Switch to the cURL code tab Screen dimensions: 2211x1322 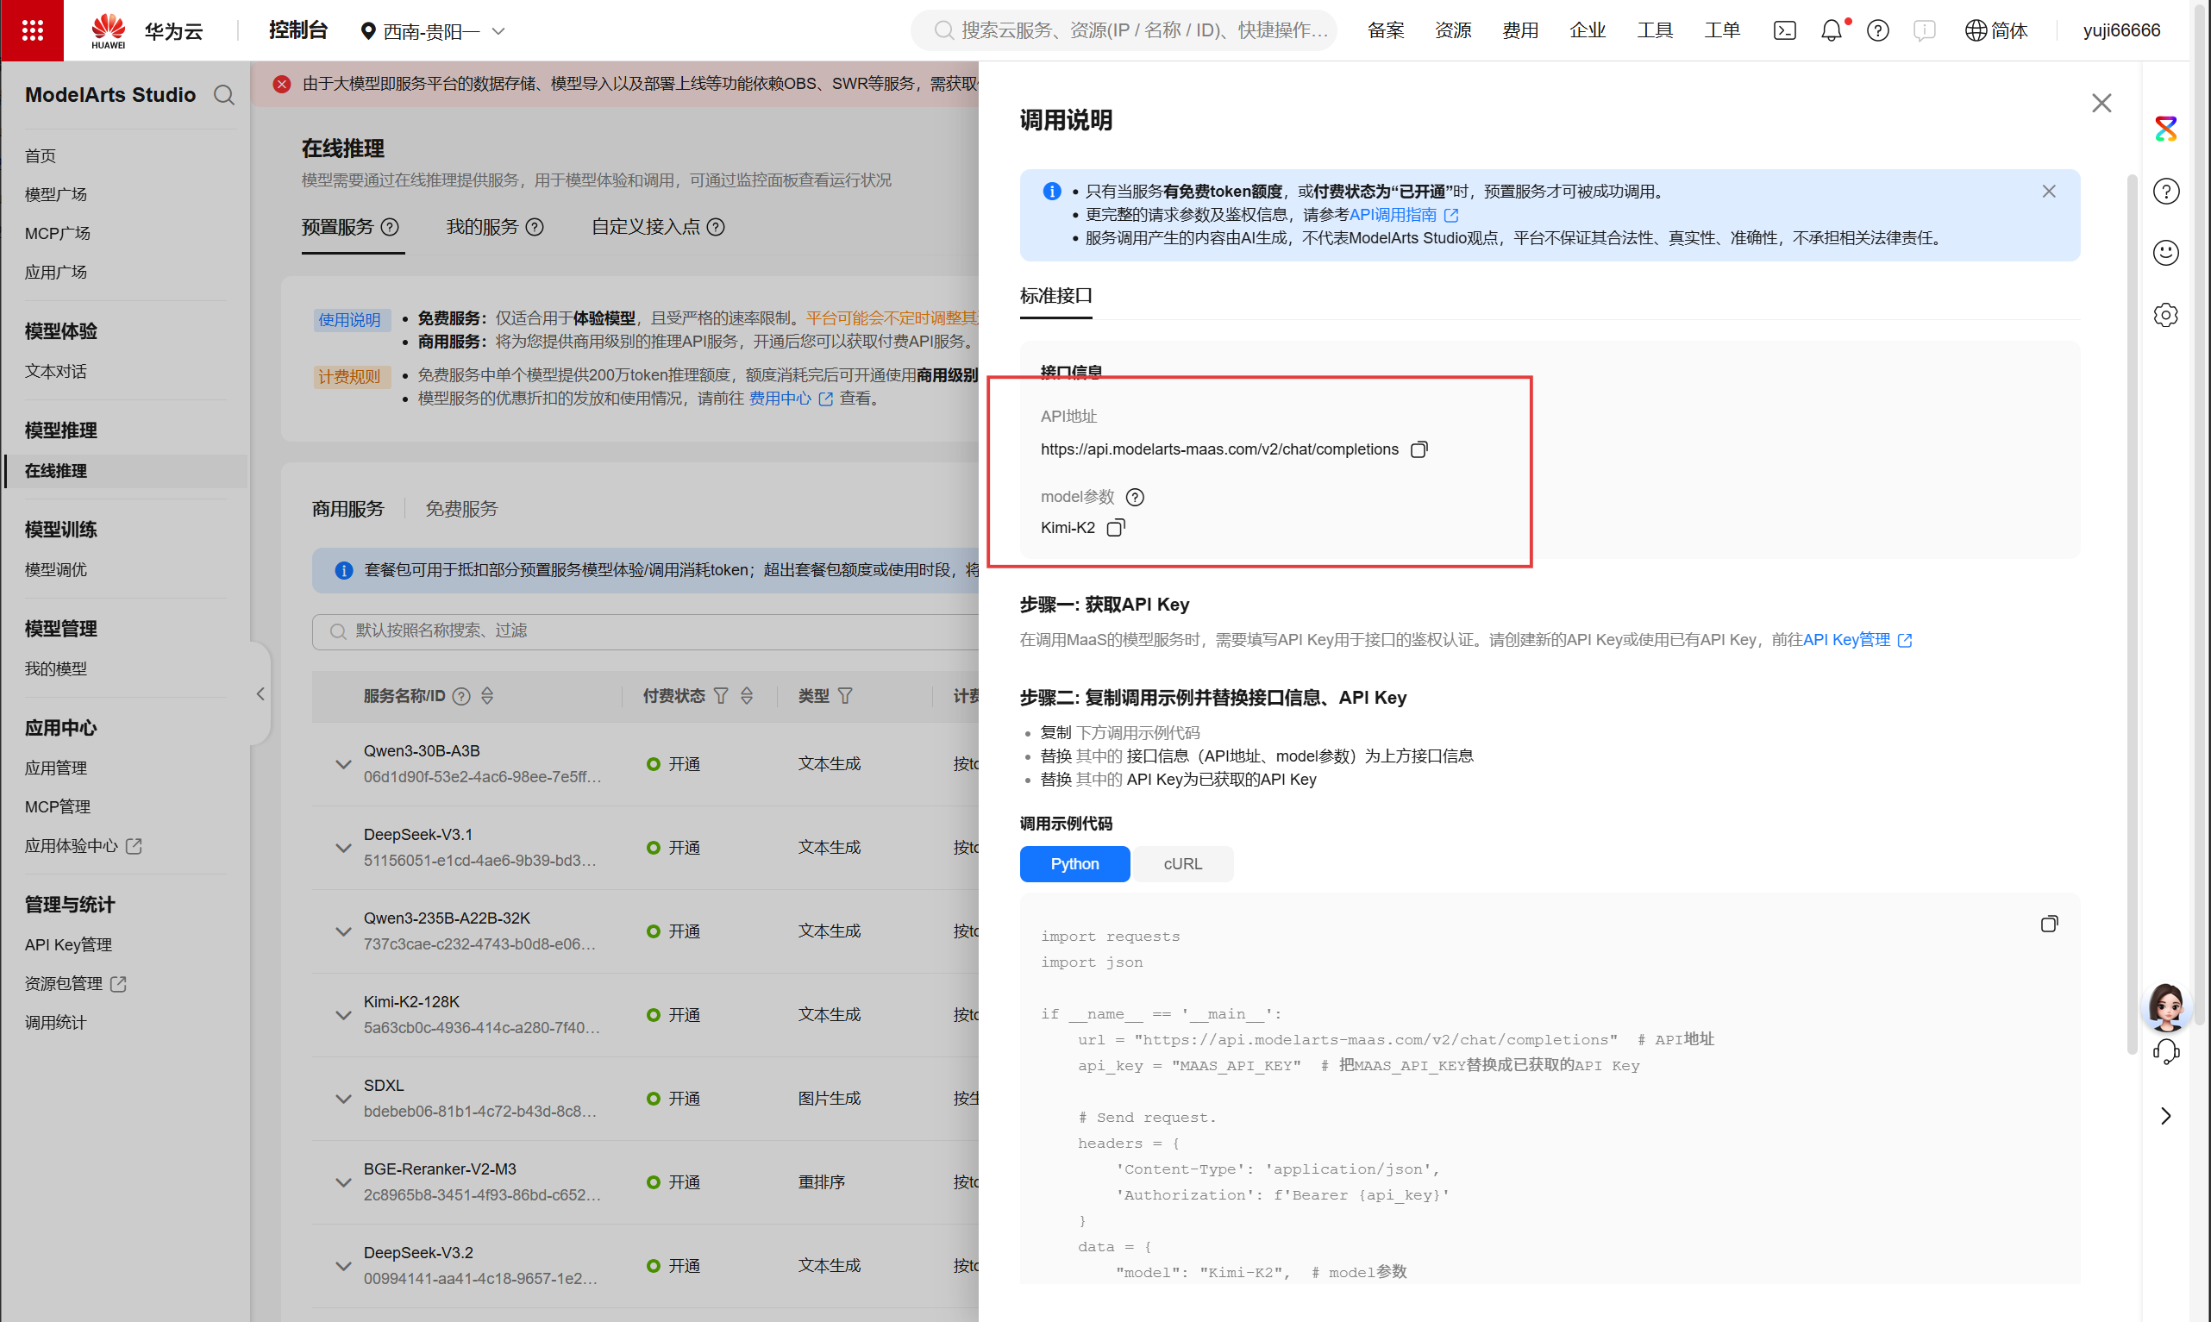point(1183,863)
